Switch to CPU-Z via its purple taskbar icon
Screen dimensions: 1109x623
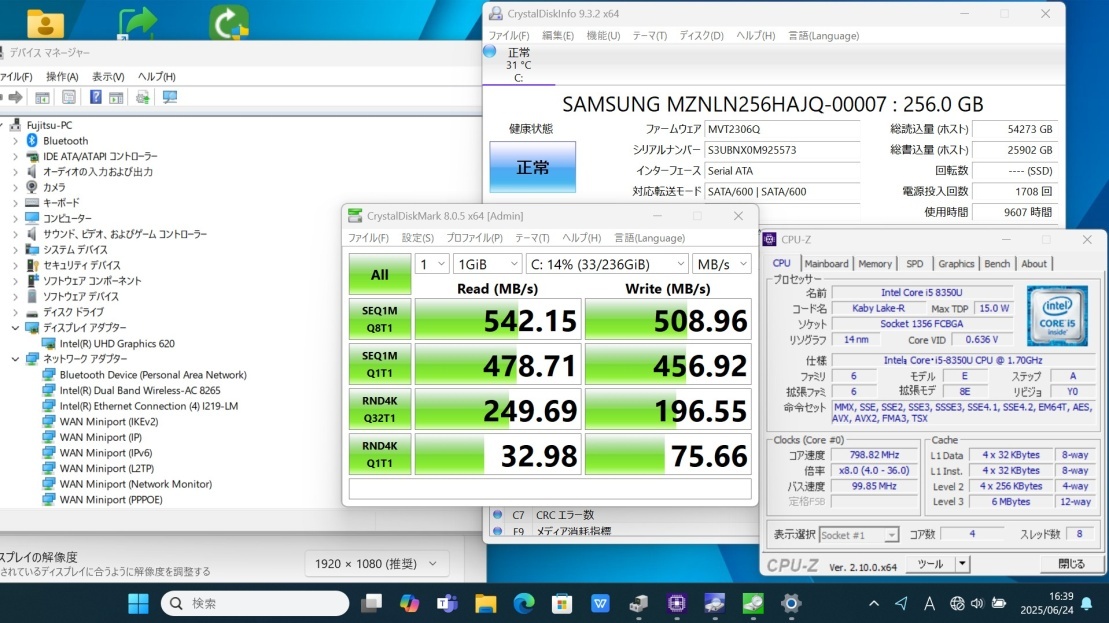click(x=677, y=603)
